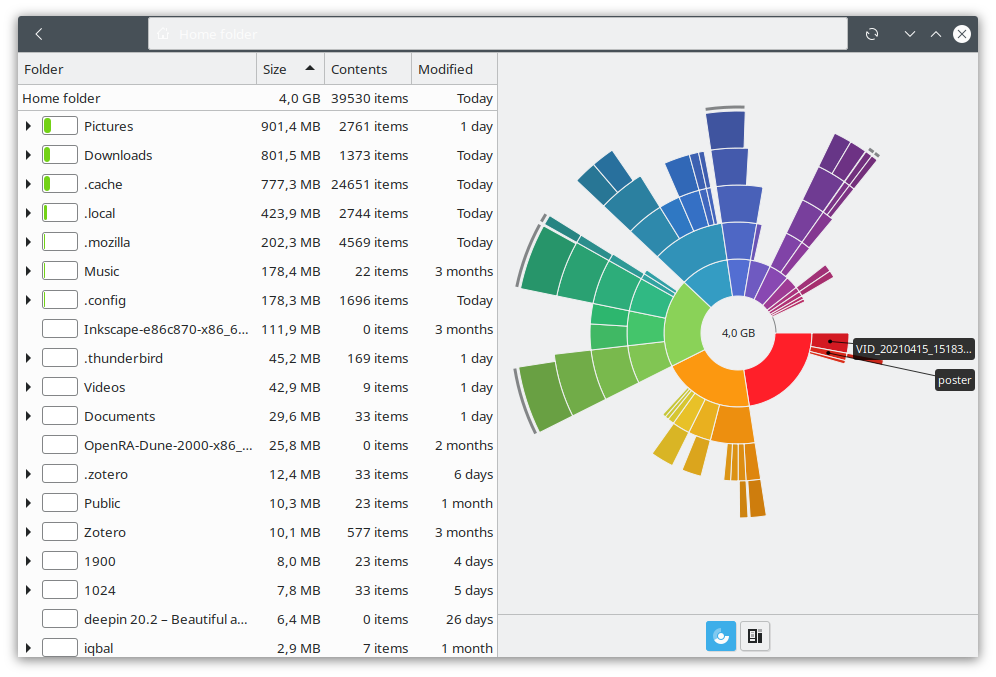The height and width of the screenshot is (677, 996).
Task: Select the deepin 20.2 entry
Action: tap(257, 619)
